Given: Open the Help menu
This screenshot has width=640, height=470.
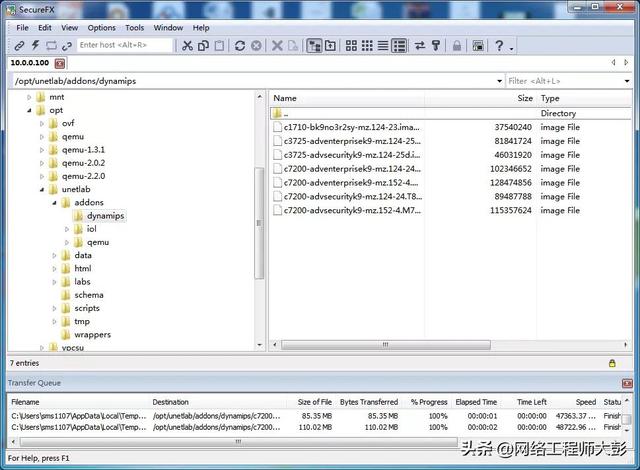Looking at the screenshot, I should [x=201, y=28].
